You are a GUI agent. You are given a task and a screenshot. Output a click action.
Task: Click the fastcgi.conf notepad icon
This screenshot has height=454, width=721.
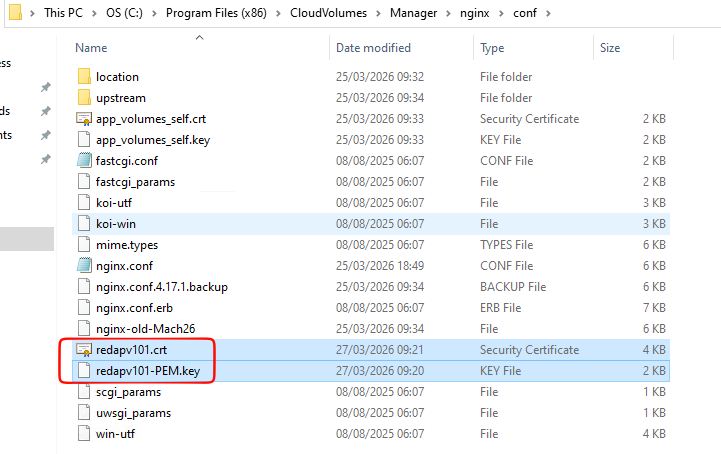(x=84, y=161)
